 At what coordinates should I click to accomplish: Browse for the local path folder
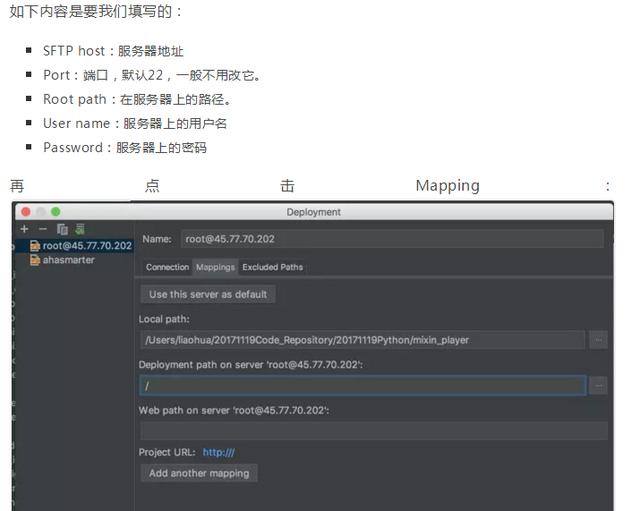[598, 340]
